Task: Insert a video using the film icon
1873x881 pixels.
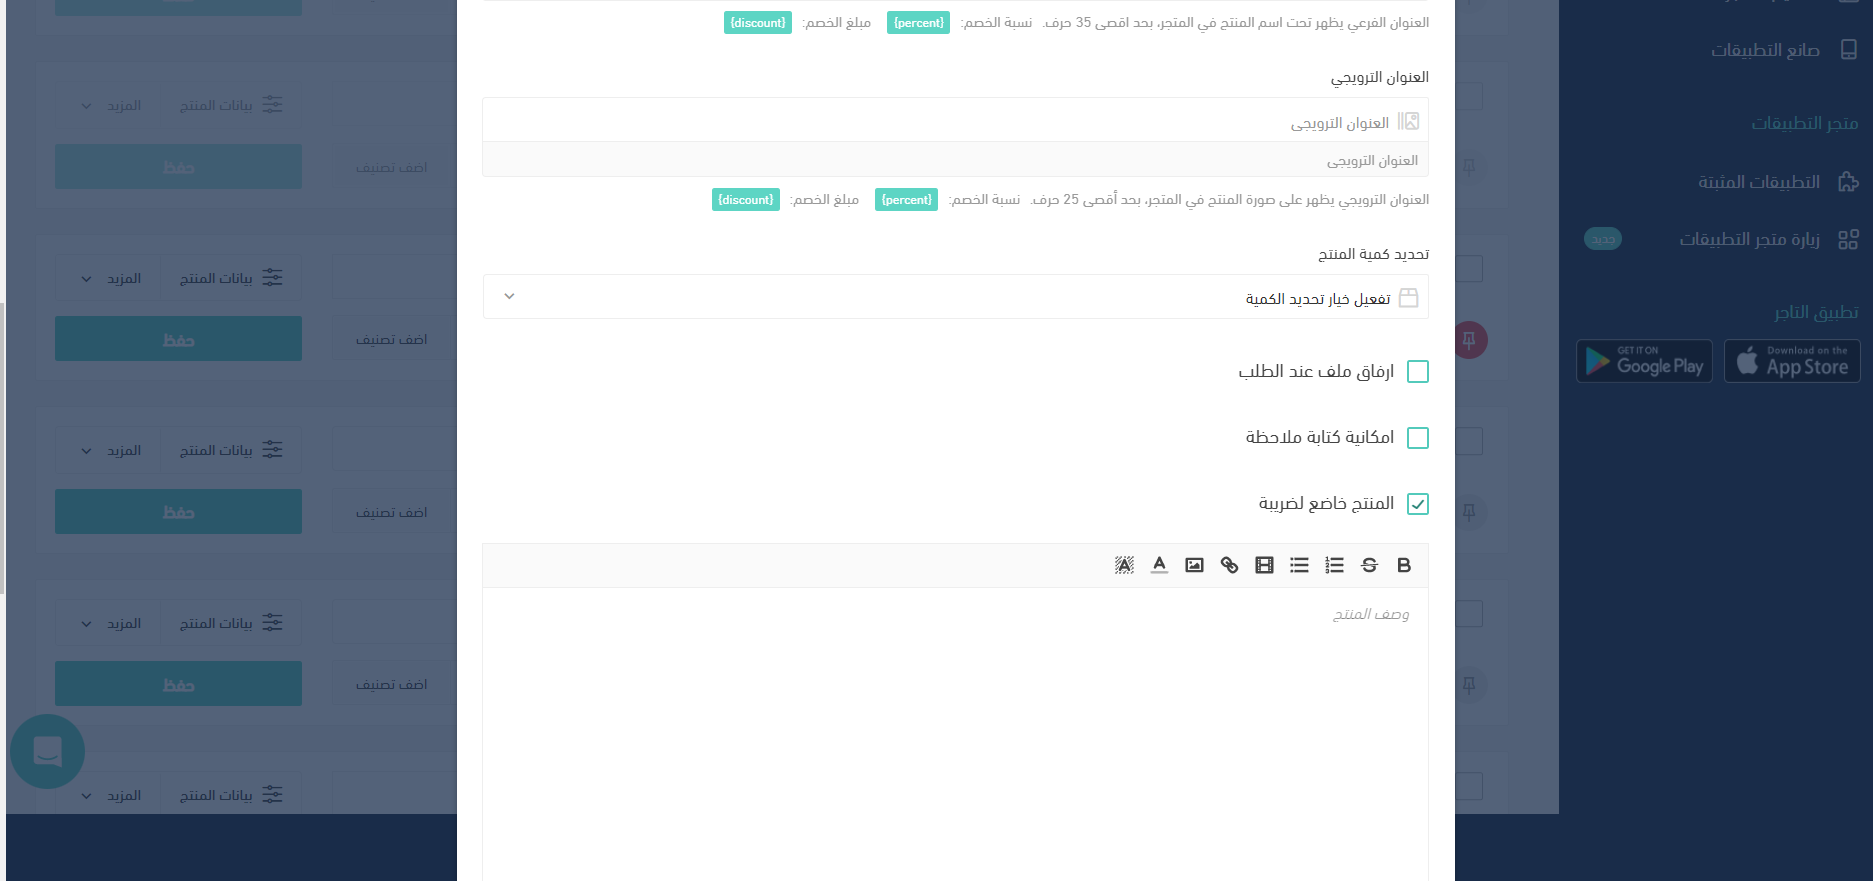Action: coord(1264,565)
